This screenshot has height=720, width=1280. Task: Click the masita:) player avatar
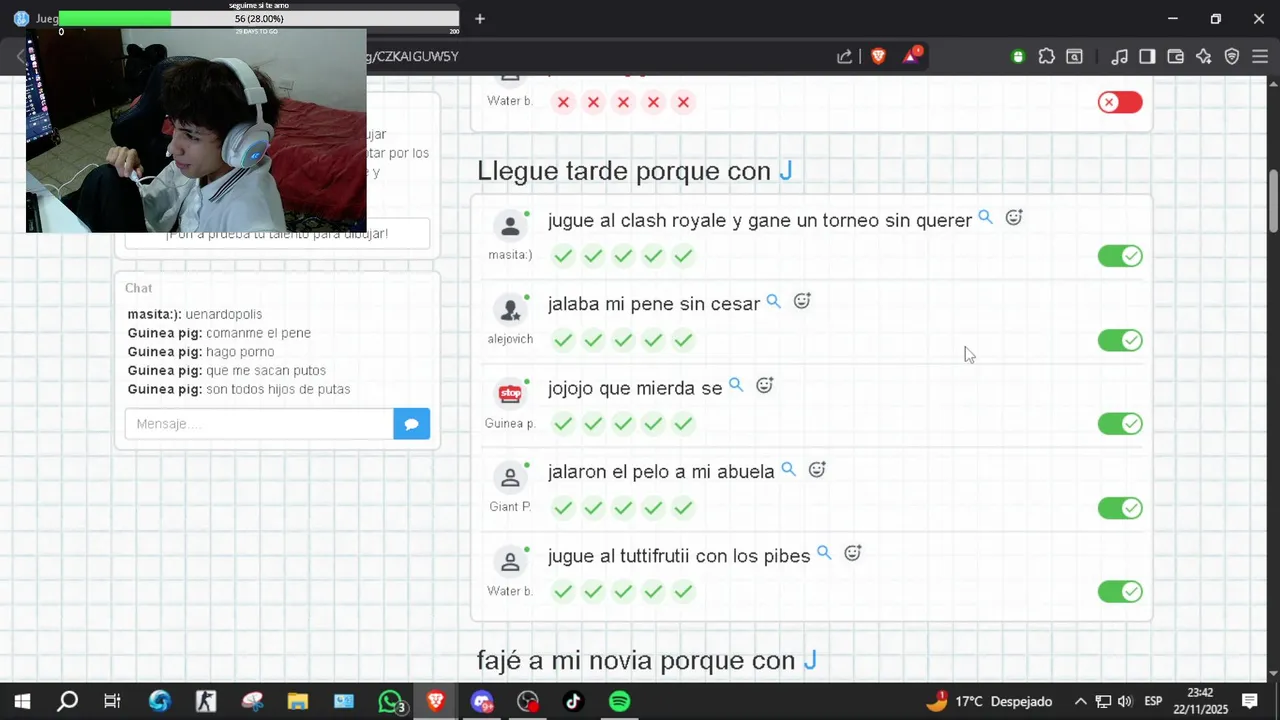[x=510, y=226]
